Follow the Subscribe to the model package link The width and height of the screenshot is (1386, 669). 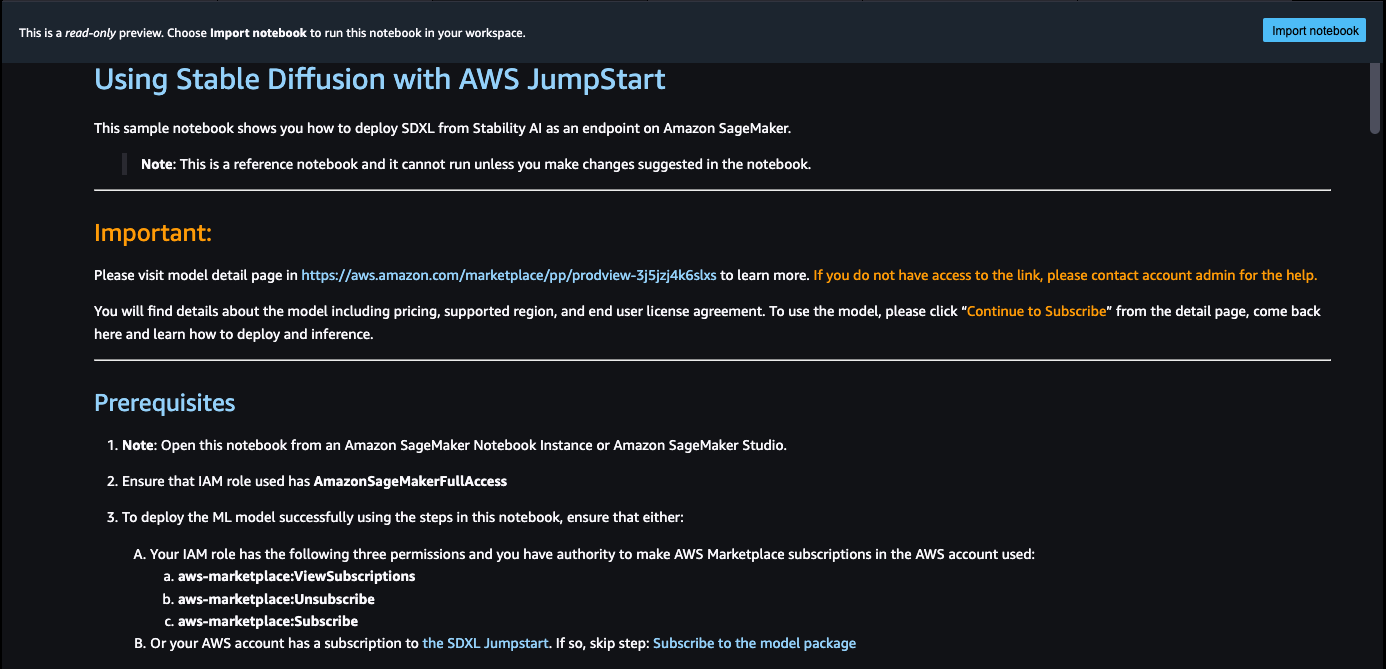[x=754, y=643]
